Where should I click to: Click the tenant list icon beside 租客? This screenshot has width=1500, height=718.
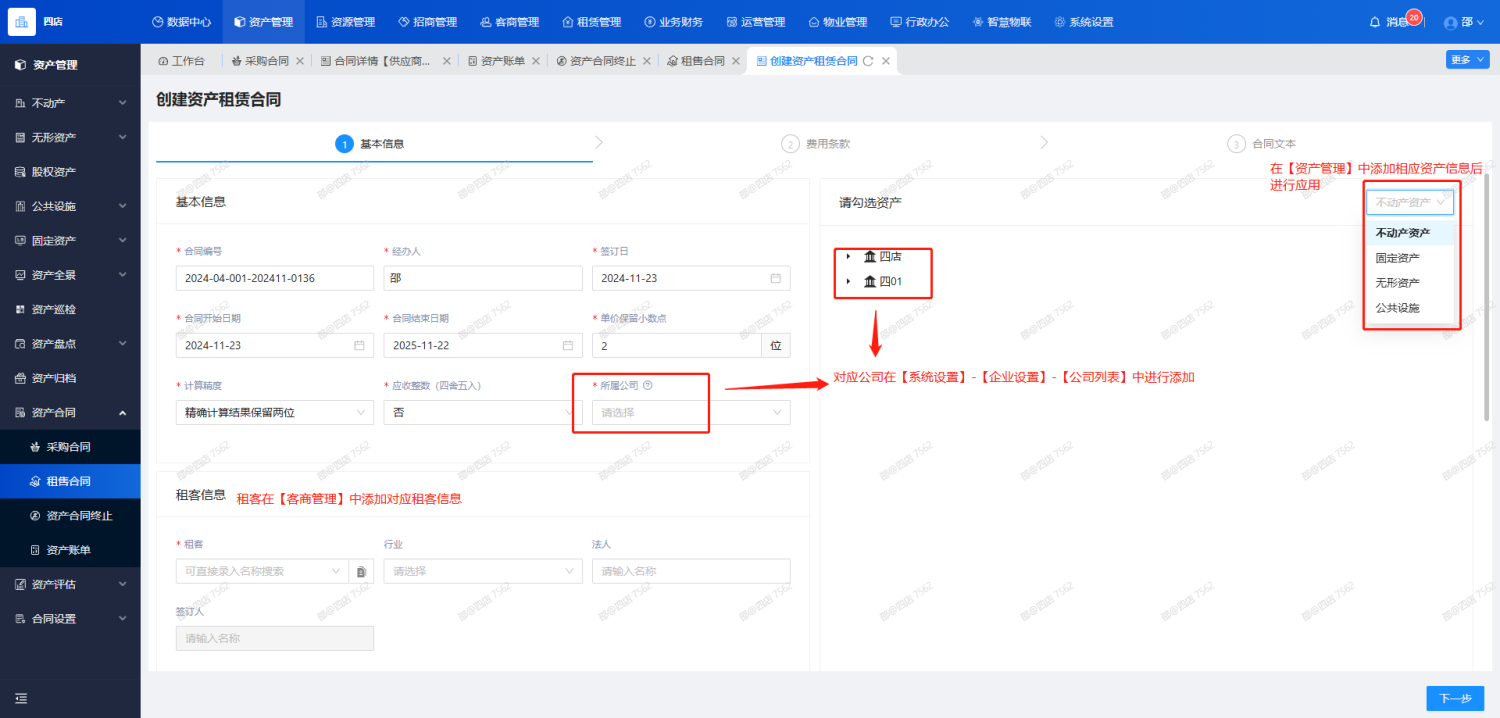click(x=362, y=571)
